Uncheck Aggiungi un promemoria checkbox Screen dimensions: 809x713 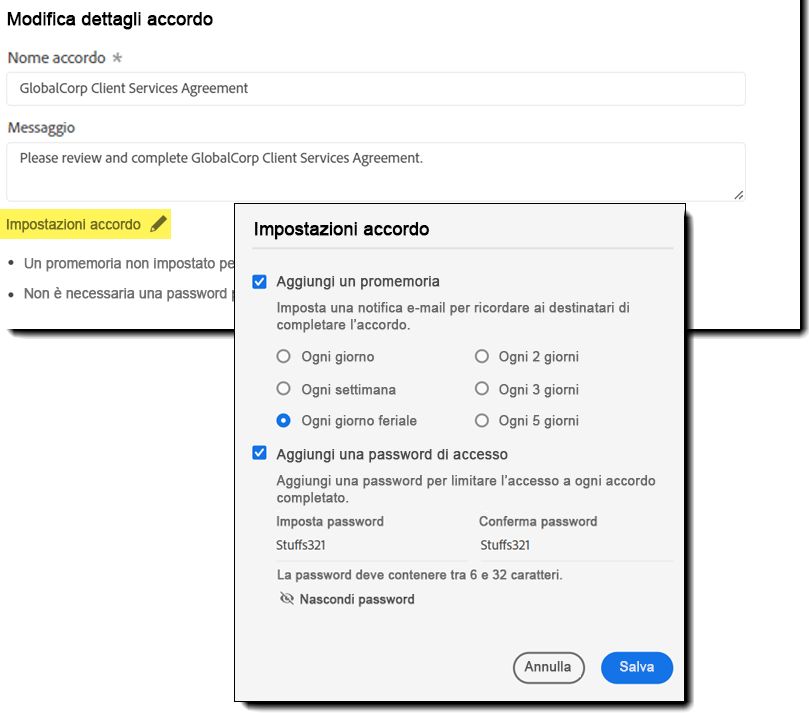(260, 282)
